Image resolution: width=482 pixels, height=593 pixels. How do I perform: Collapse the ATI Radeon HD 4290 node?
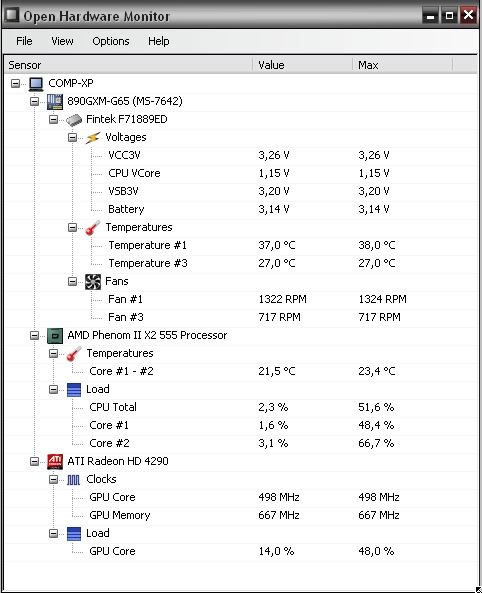(x=34, y=461)
